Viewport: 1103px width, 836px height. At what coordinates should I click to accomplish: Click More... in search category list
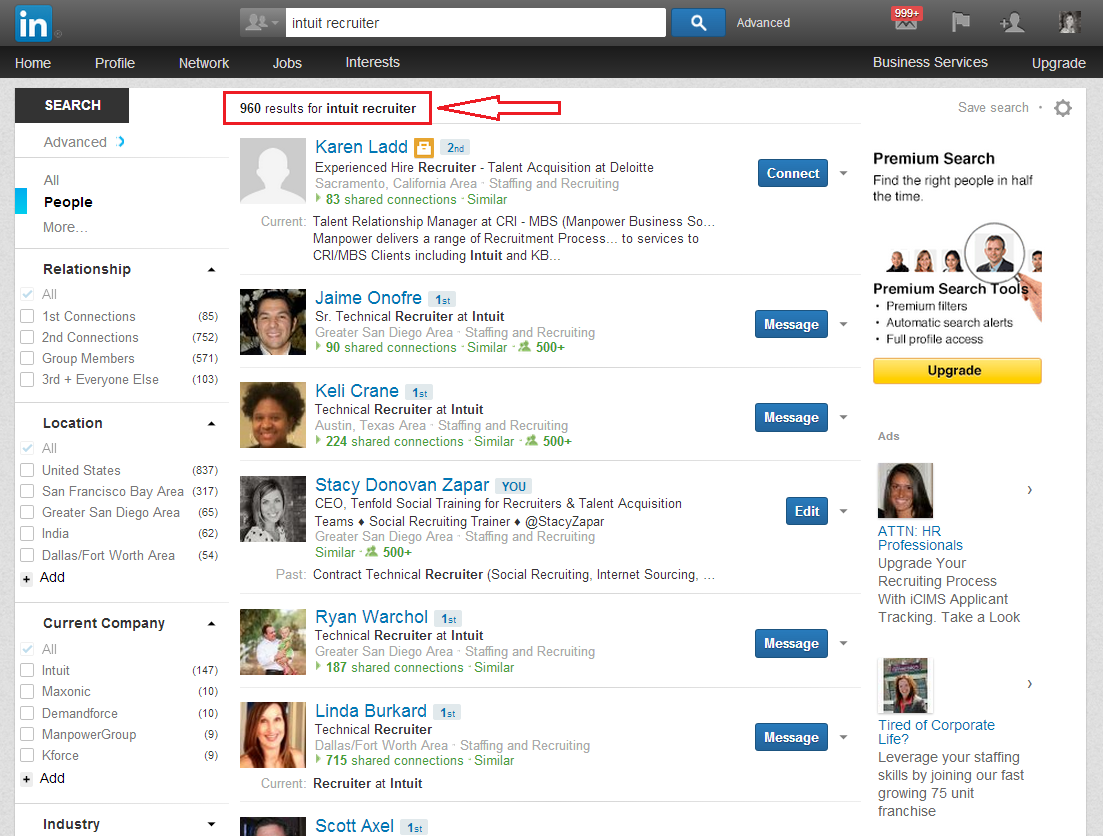65,227
